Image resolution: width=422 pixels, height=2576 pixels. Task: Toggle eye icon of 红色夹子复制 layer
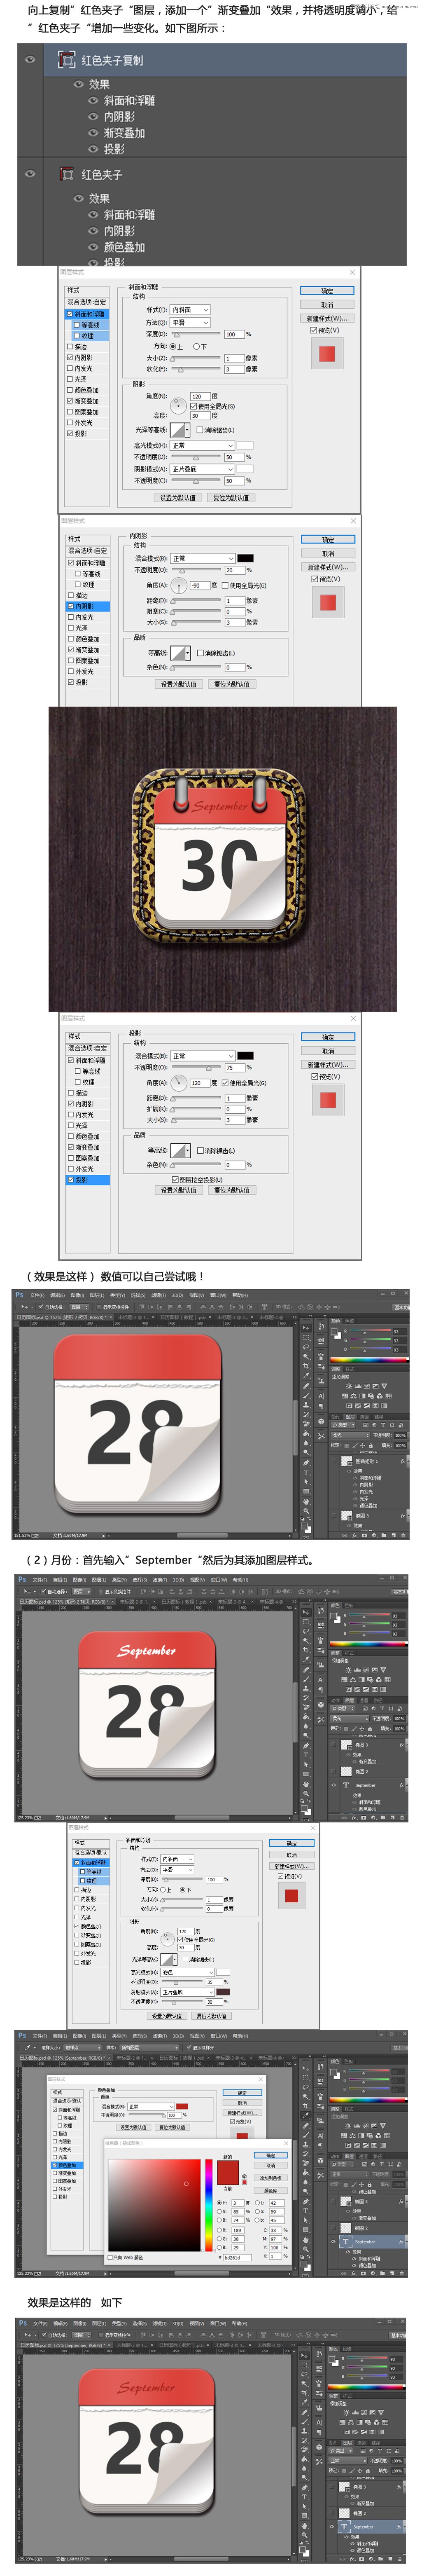[30, 60]
